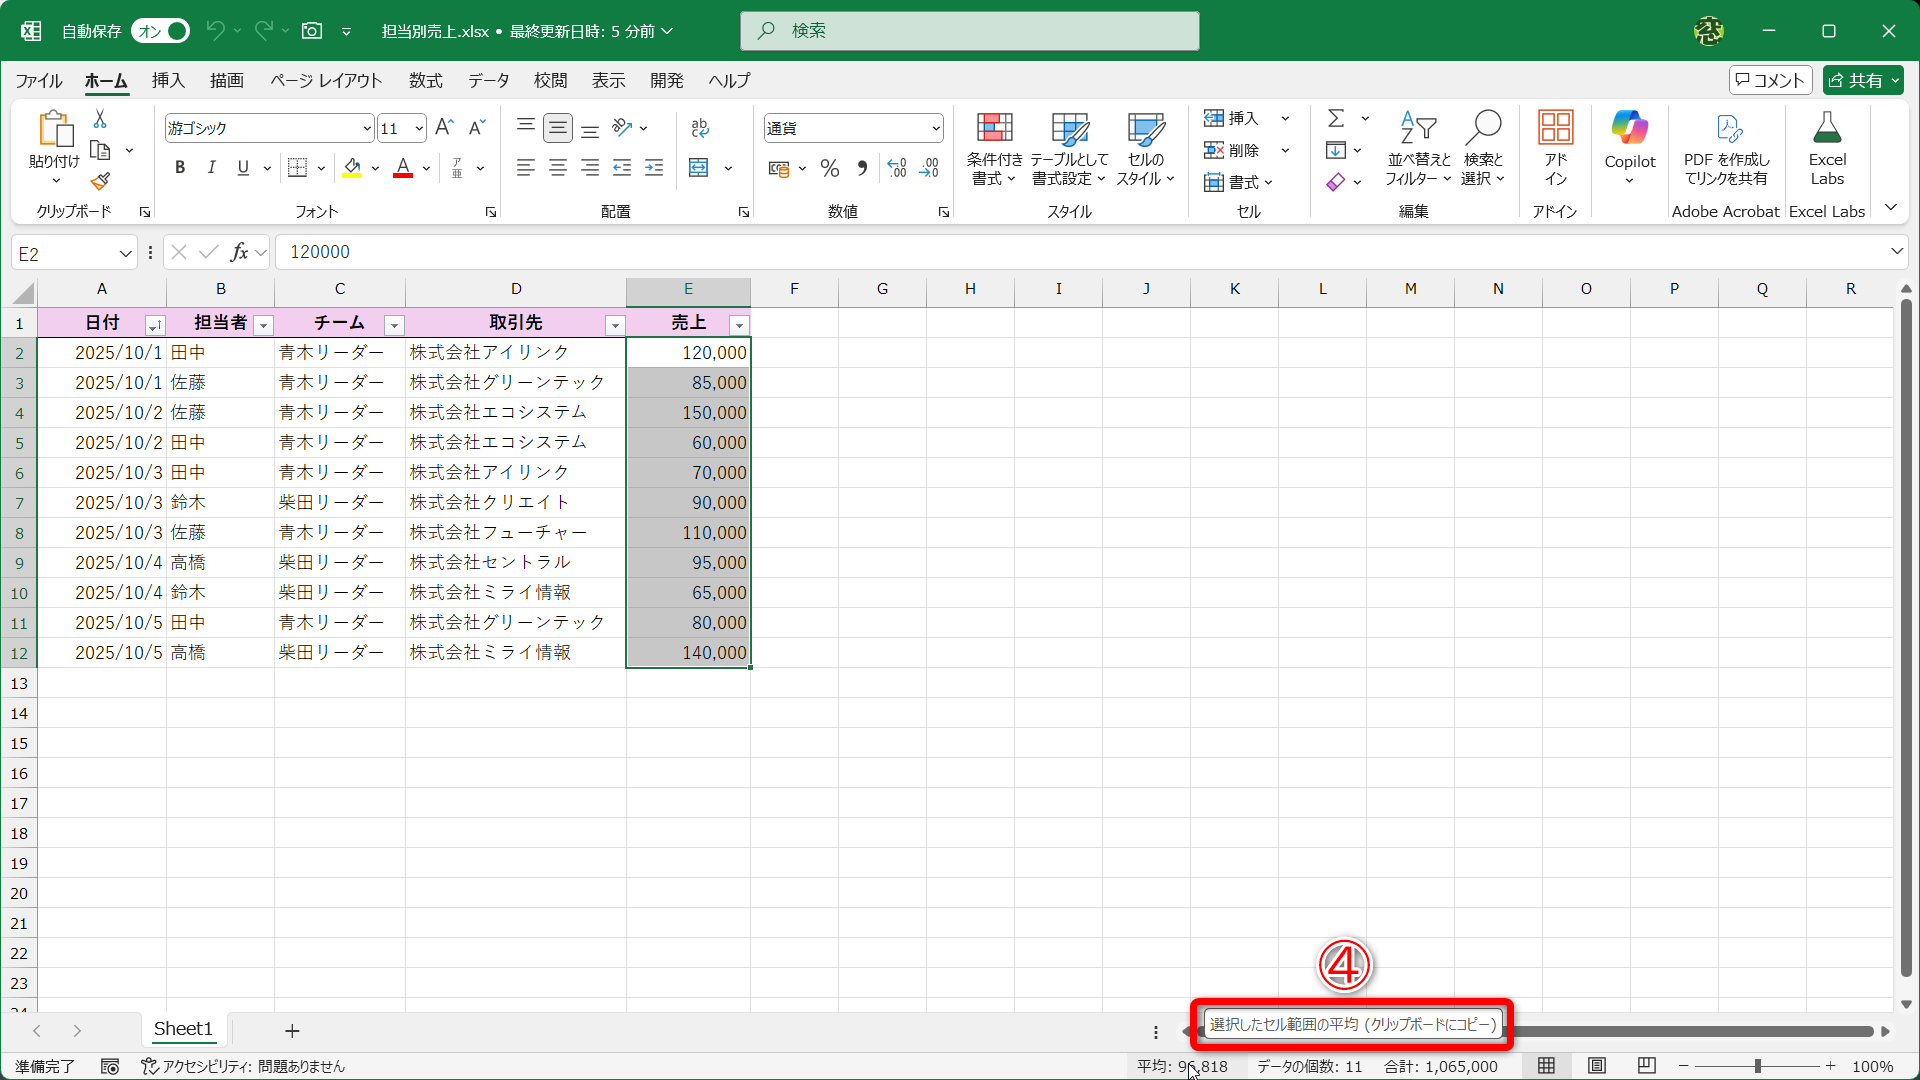Toggle italic formatting
This screenshot has width=1920, height=1080.
[x=211, y=167]
